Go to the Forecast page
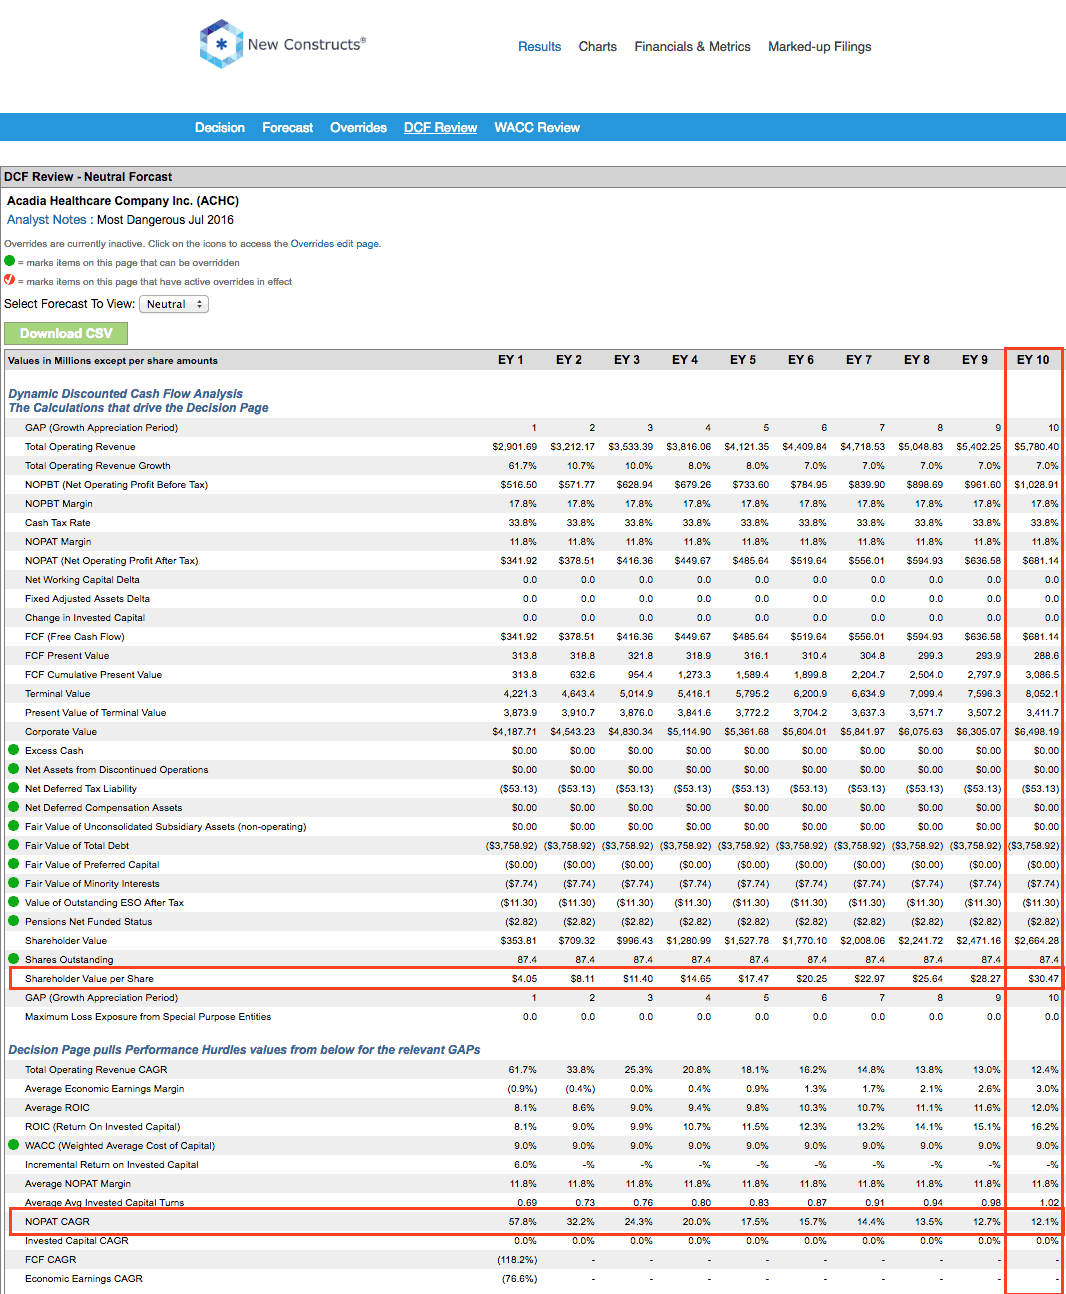Image resolution: width=1066 pixels, height=1294 pixels. coord(287,127)
